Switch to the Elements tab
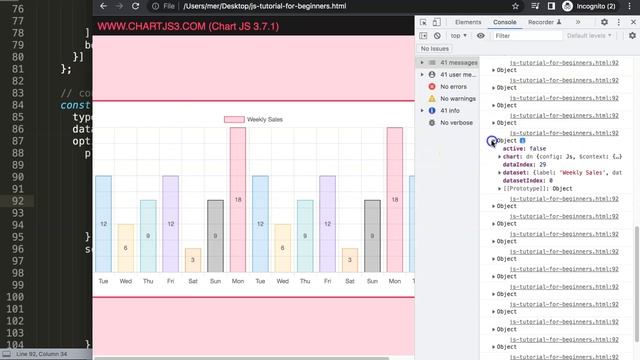 (468, 22)
